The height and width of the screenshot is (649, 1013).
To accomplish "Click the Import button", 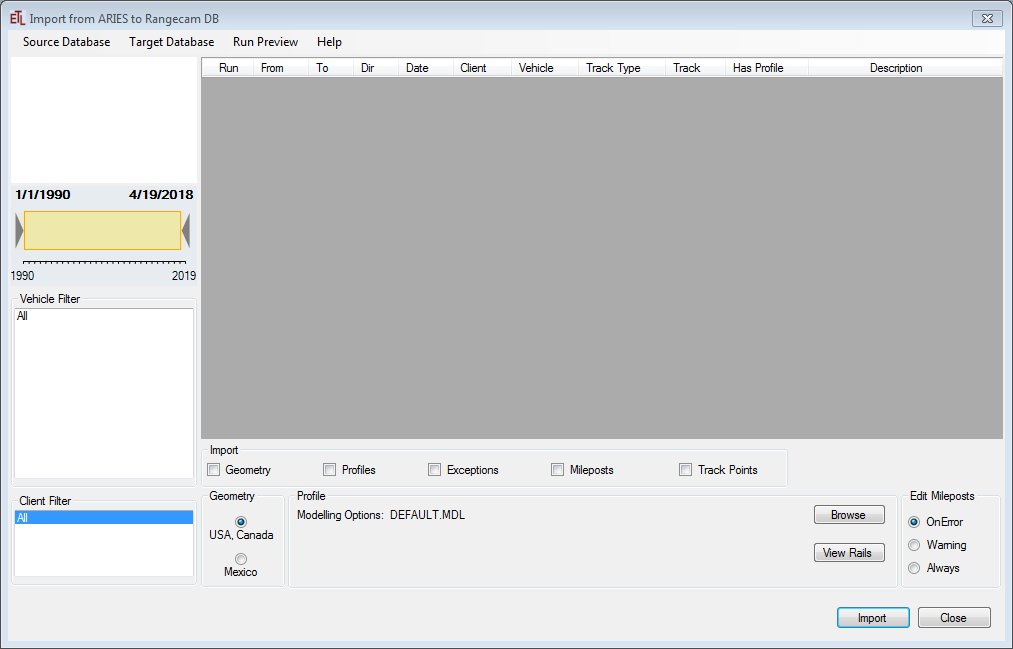I will tap(872, 618).
